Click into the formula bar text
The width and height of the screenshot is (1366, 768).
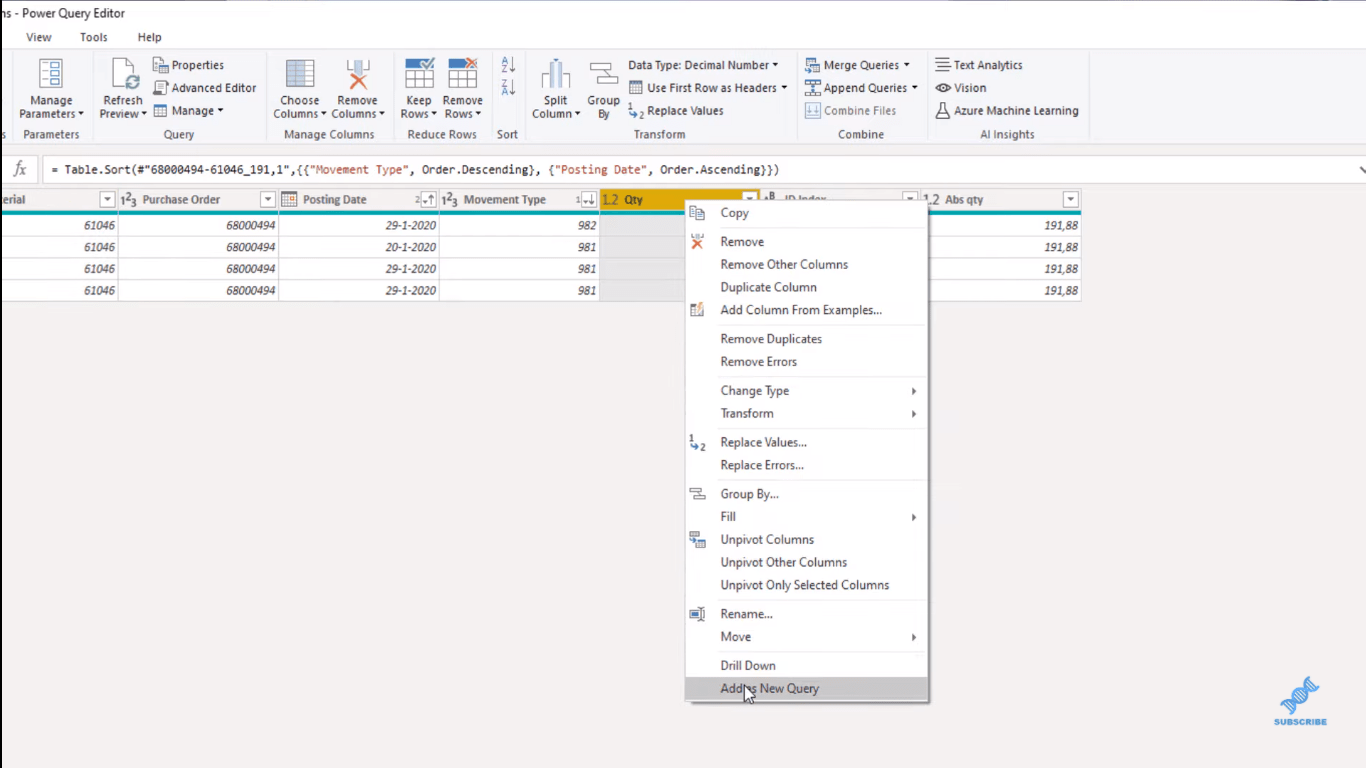(x=415, y=170)
